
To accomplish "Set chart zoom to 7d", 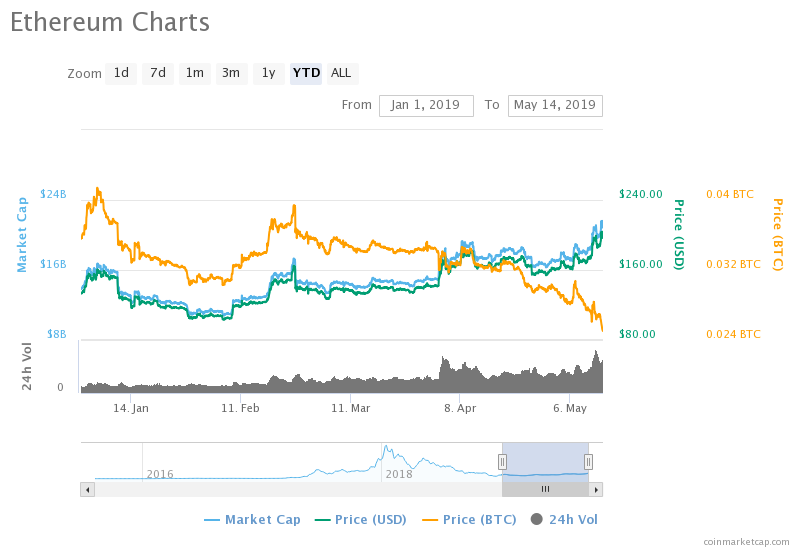I will 158,73.
